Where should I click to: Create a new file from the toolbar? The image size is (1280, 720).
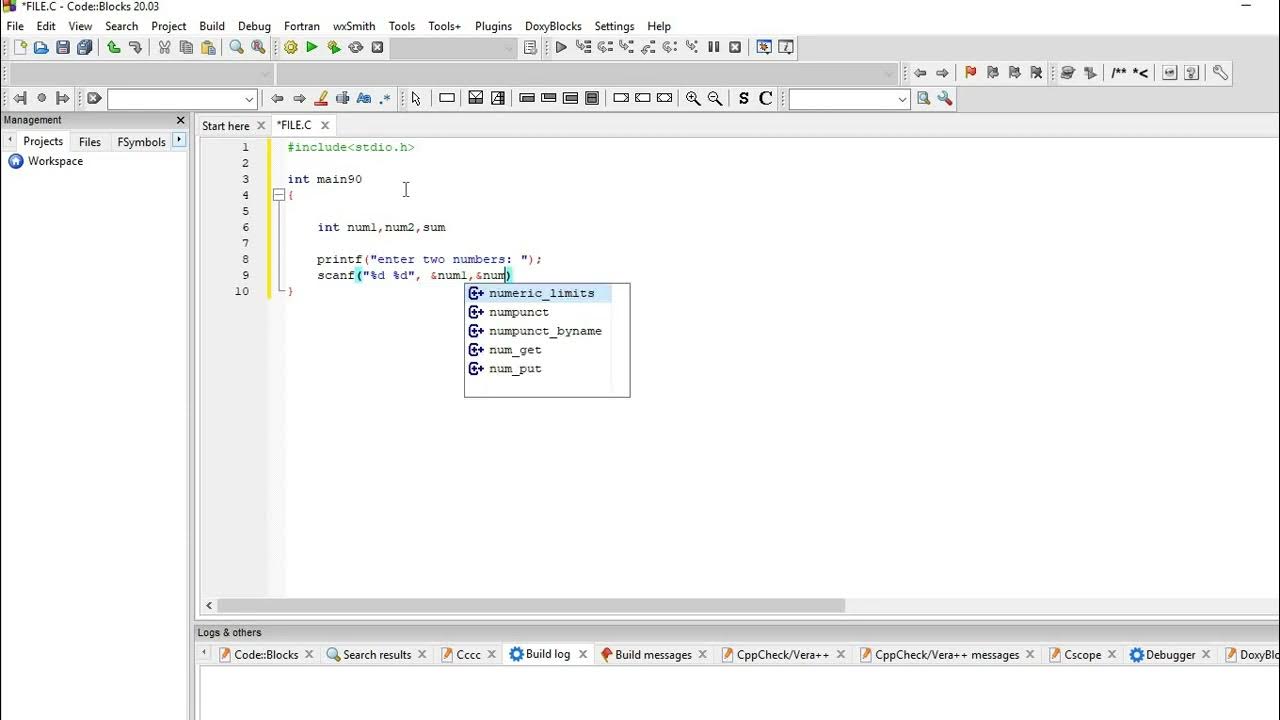(19, 47)
